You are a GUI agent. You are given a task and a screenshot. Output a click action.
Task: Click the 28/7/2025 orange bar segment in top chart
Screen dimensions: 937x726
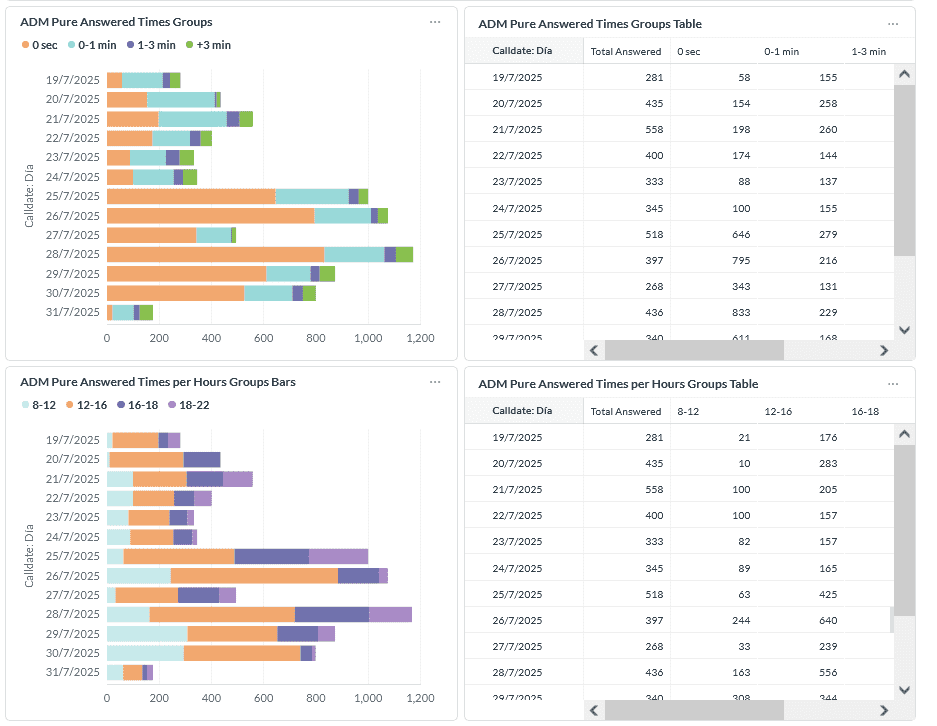point(215,255)
